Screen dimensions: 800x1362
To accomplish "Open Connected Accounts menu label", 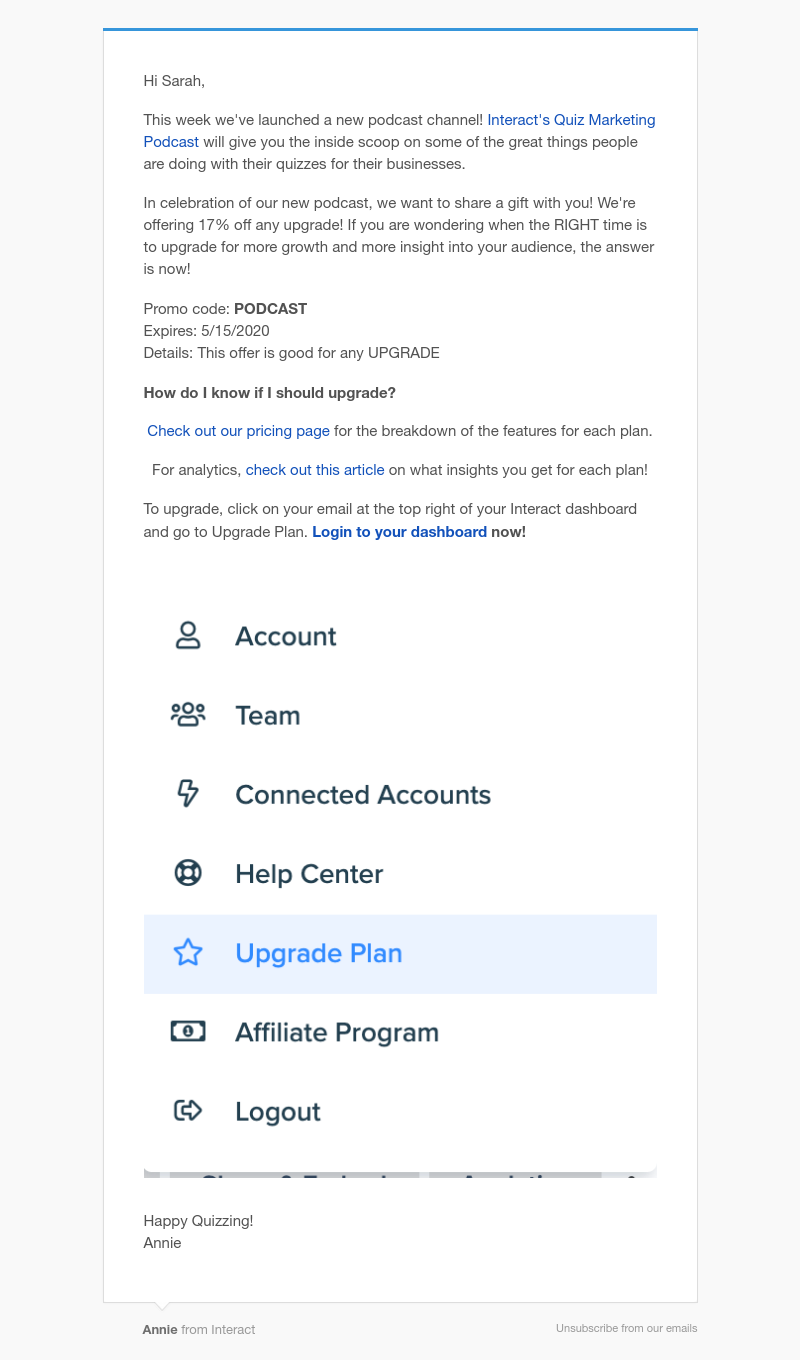I will (363, 794).
